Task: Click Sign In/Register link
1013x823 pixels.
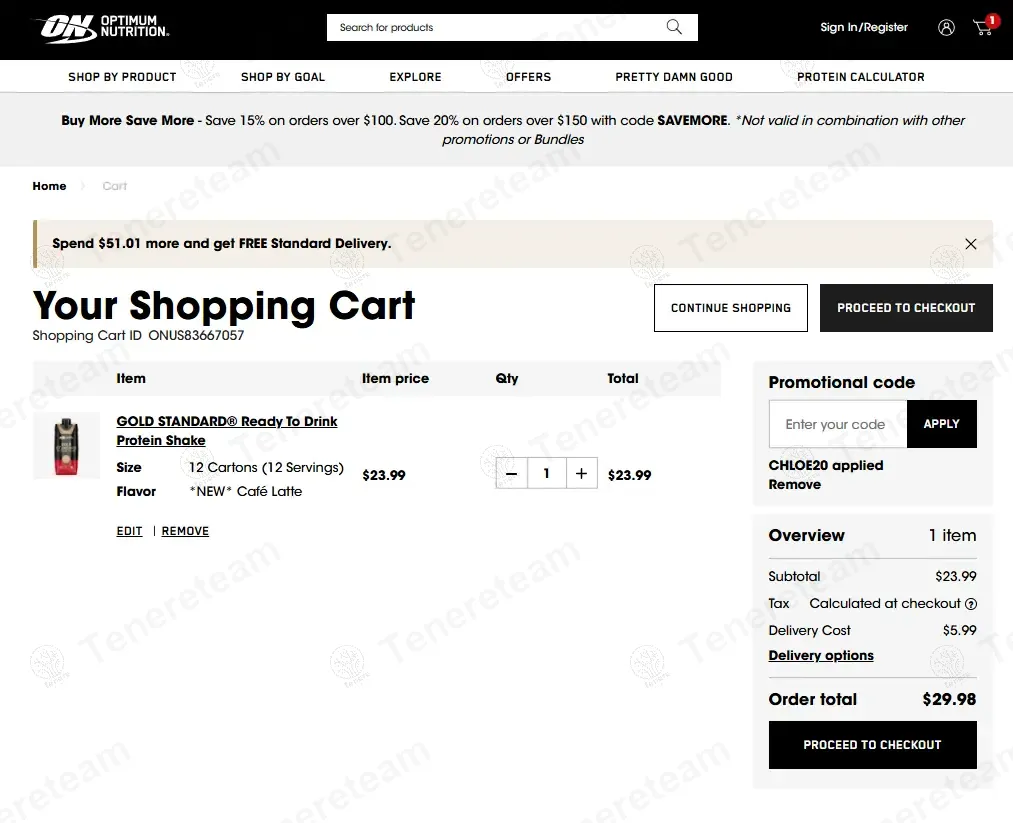Action: (x=864, y=28)
